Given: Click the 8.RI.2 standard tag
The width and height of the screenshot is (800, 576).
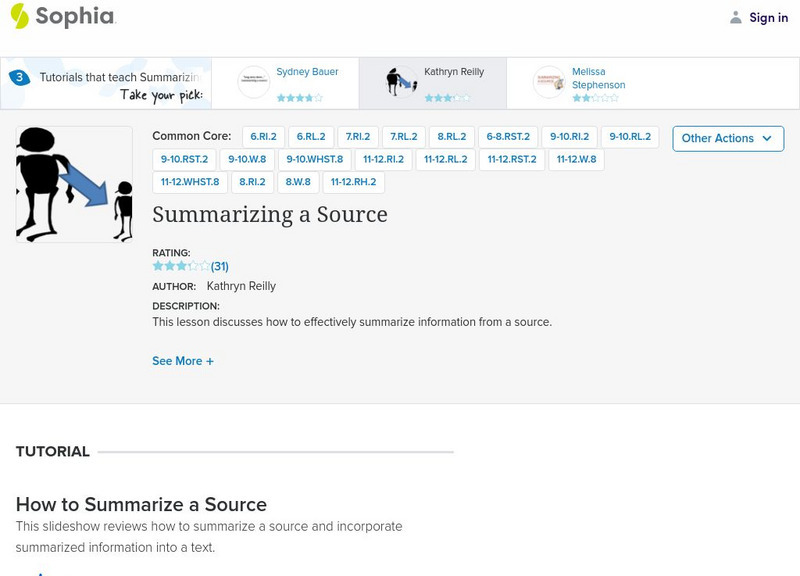Looking at the screenshot, I should (252, 182).
